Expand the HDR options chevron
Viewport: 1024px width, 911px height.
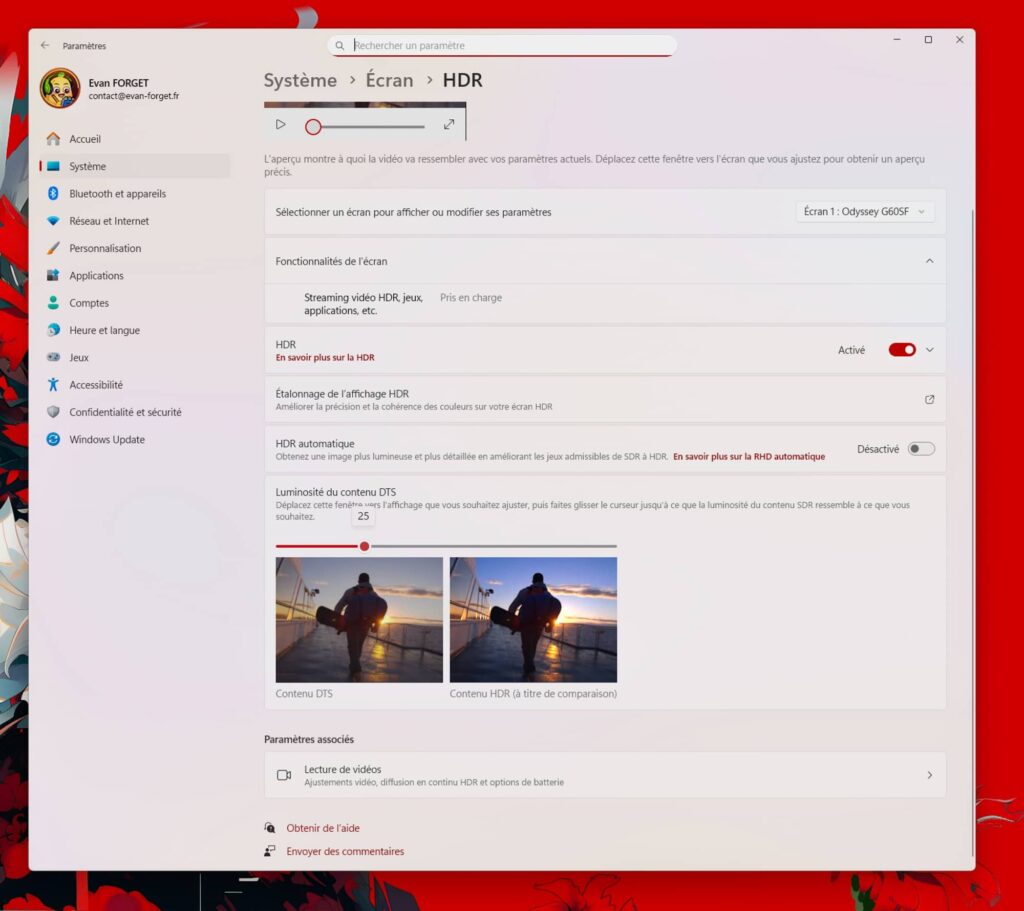click(x=929, y=350)
